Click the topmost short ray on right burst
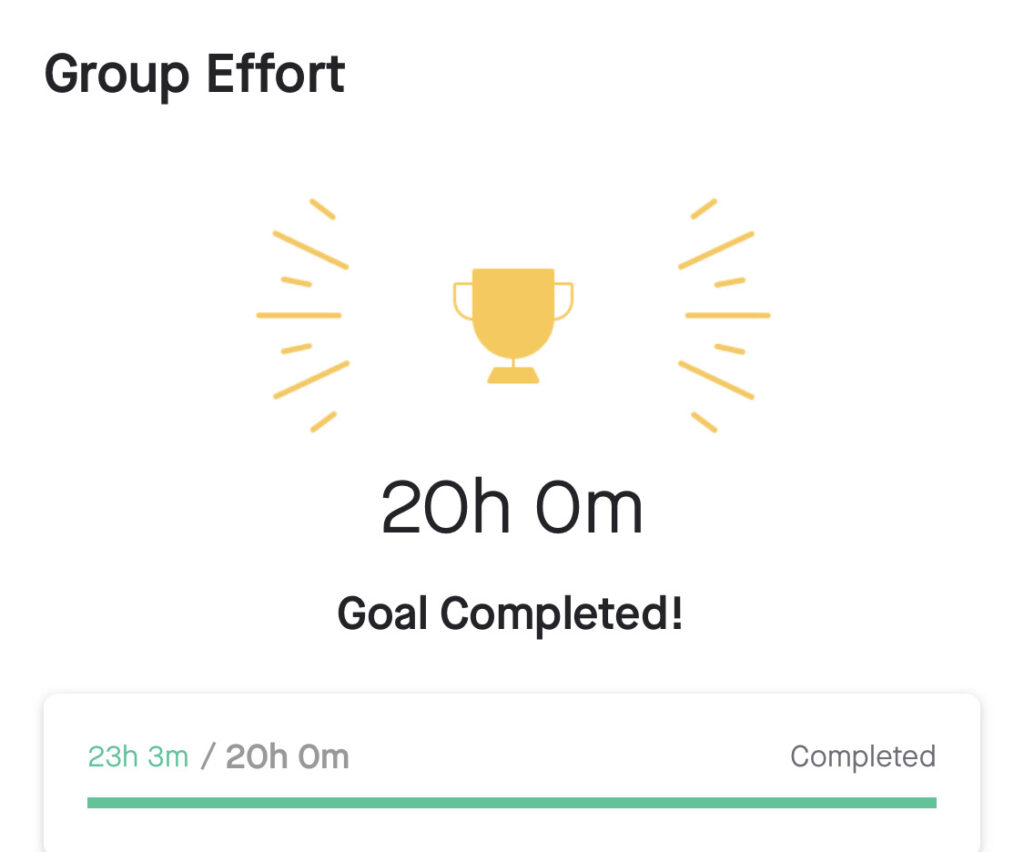The height and width of the screenshot is (852, 1024). click(704, 209)
